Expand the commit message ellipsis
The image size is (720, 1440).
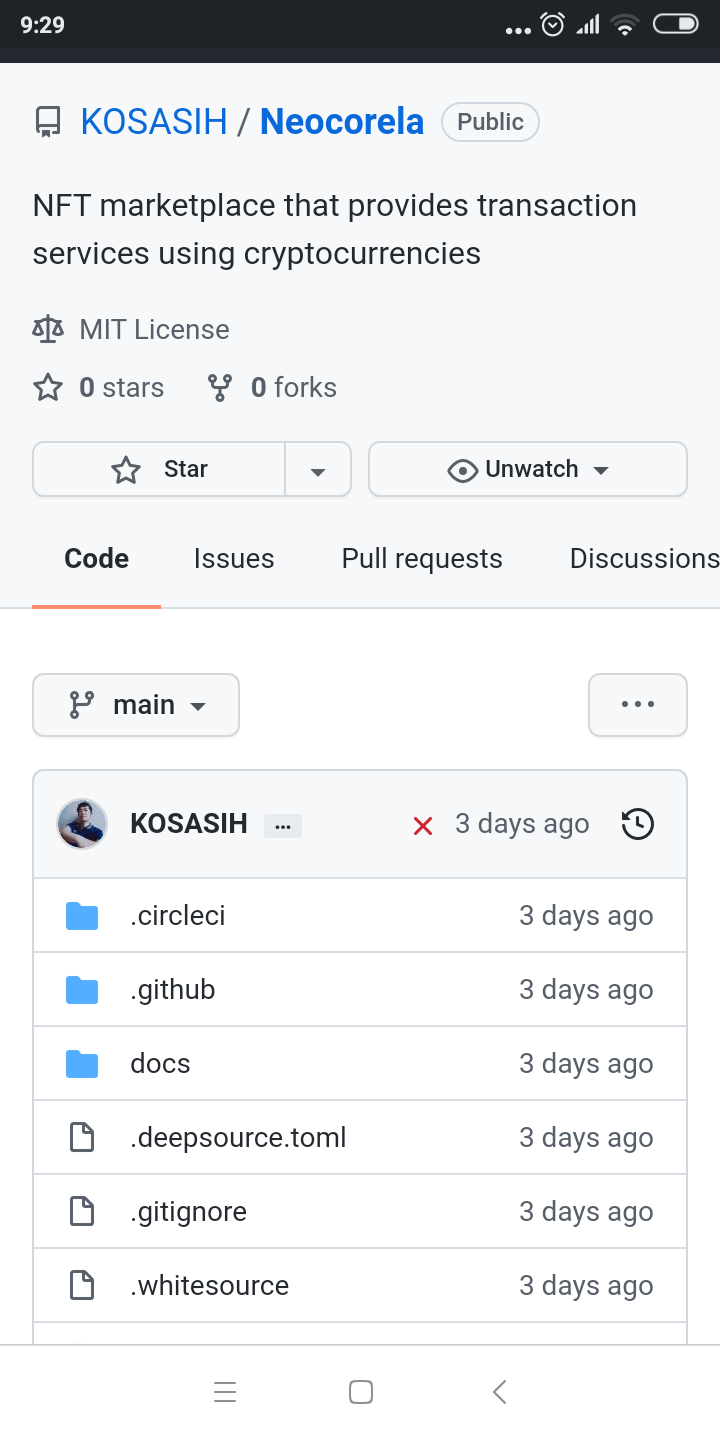pos(283,826)
